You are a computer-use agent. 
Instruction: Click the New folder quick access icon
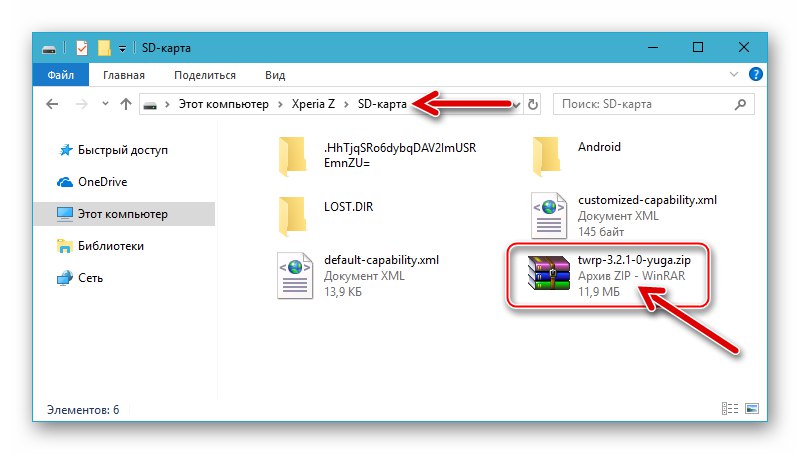[104, 48]
